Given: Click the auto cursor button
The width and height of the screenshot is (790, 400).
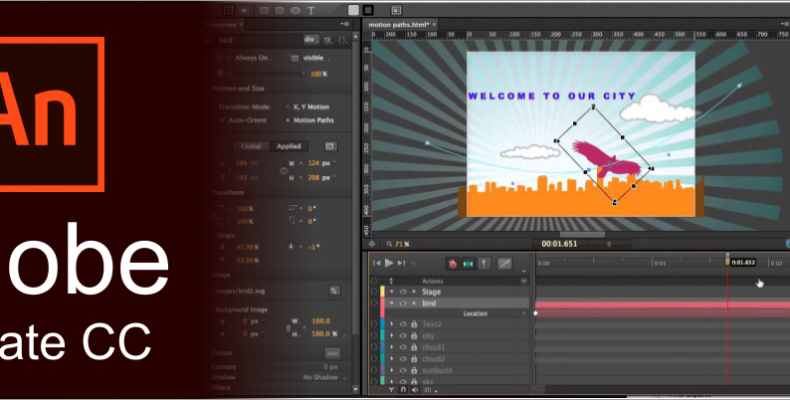Looking at the screenshot, I should click(x=333, y=353).
